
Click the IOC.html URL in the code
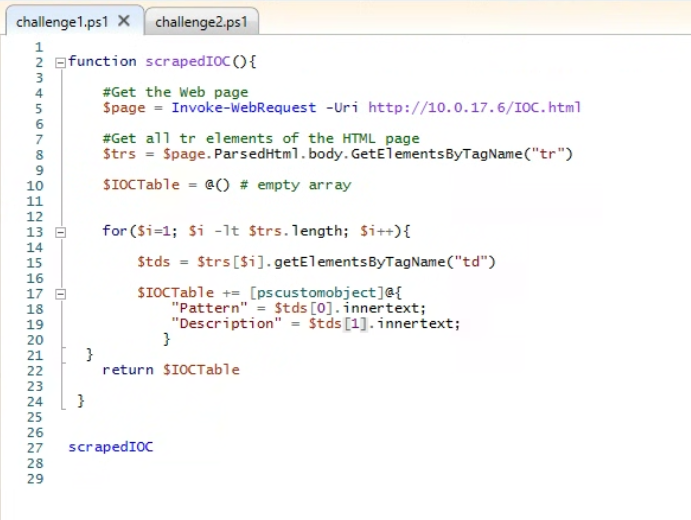pos(474,107)
